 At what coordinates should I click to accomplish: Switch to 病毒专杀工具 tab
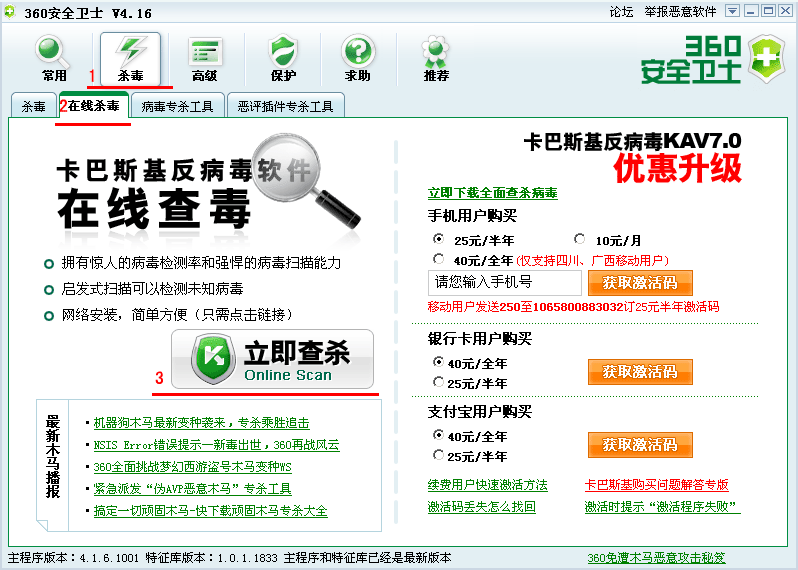tap(177, 105)
